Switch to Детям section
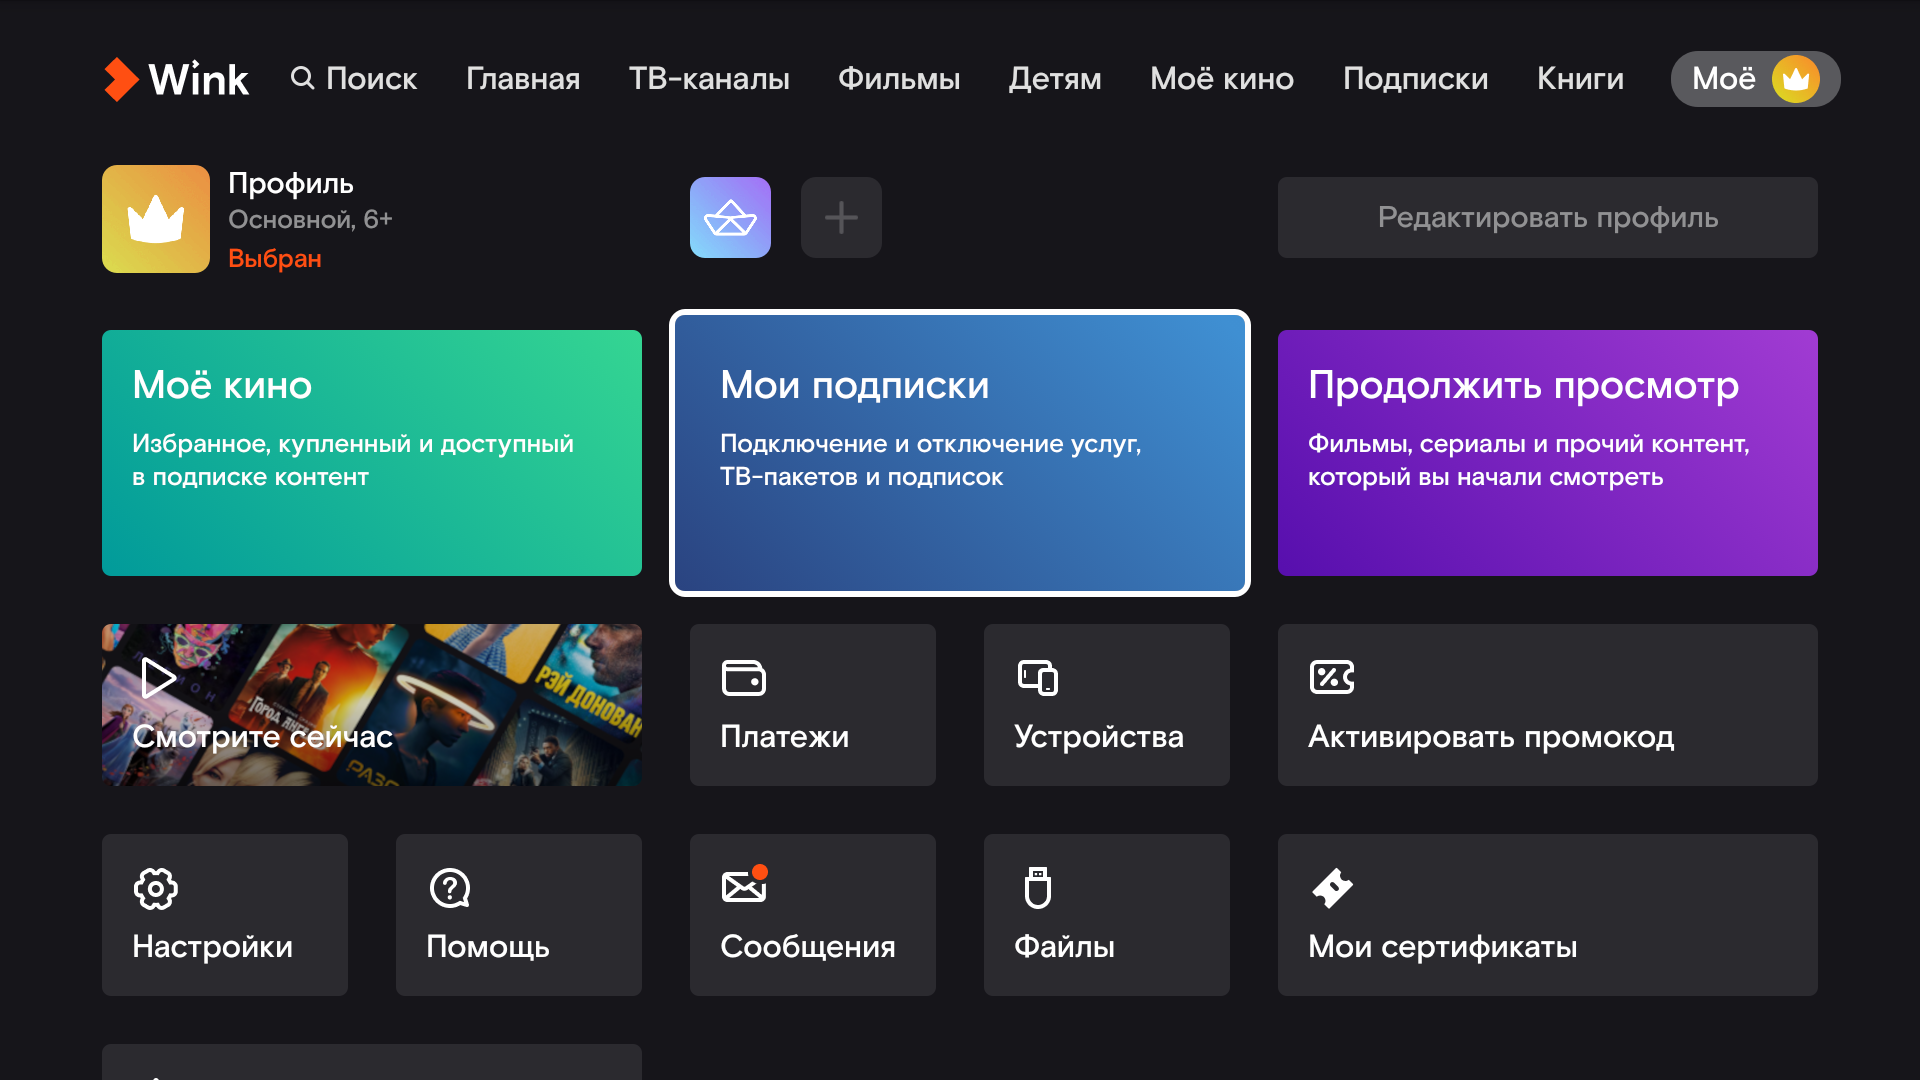The width and height of the screenshot is (1920, 1080). coord(1055,79)
